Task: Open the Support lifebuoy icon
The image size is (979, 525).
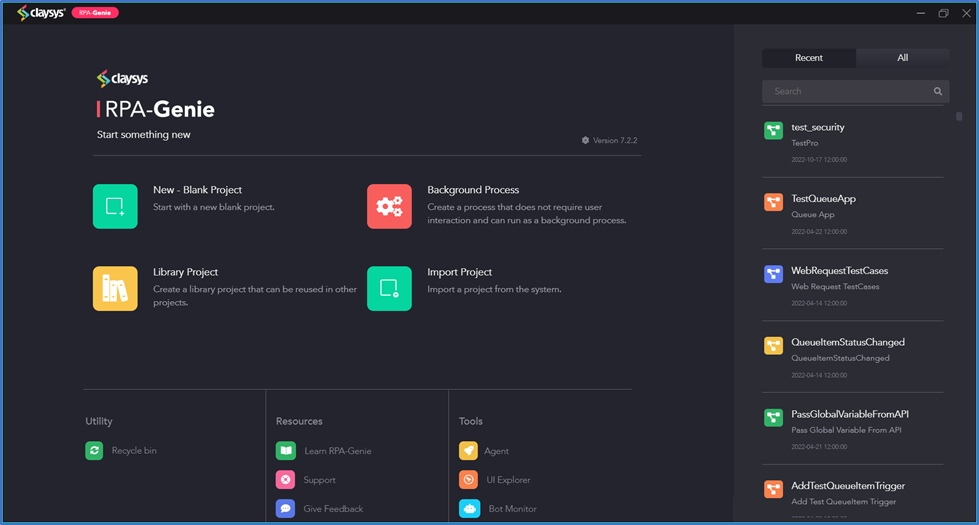Action: [x=285, y=479]
